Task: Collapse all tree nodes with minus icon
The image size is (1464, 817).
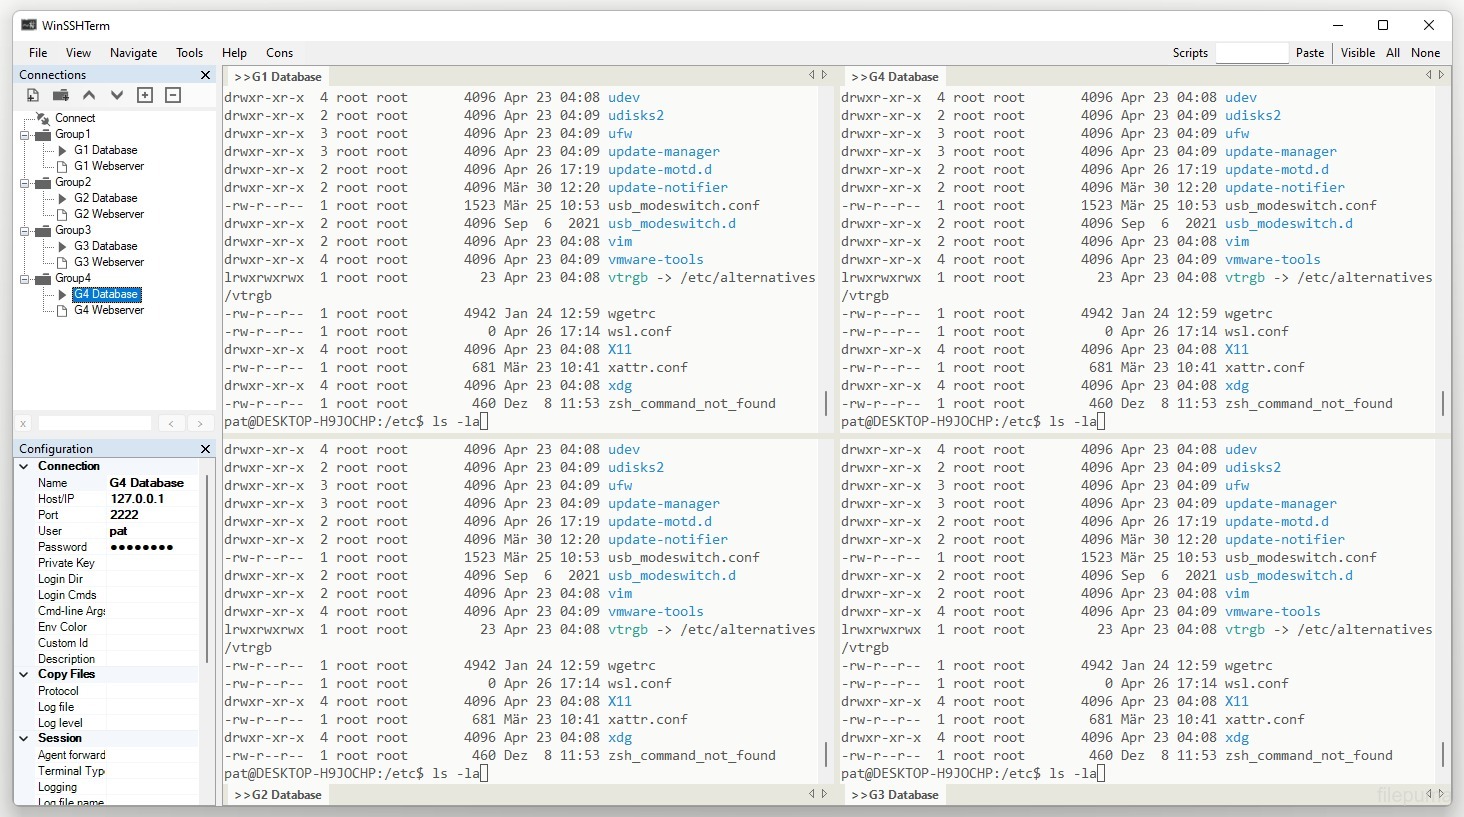Action: coord(173,95)
